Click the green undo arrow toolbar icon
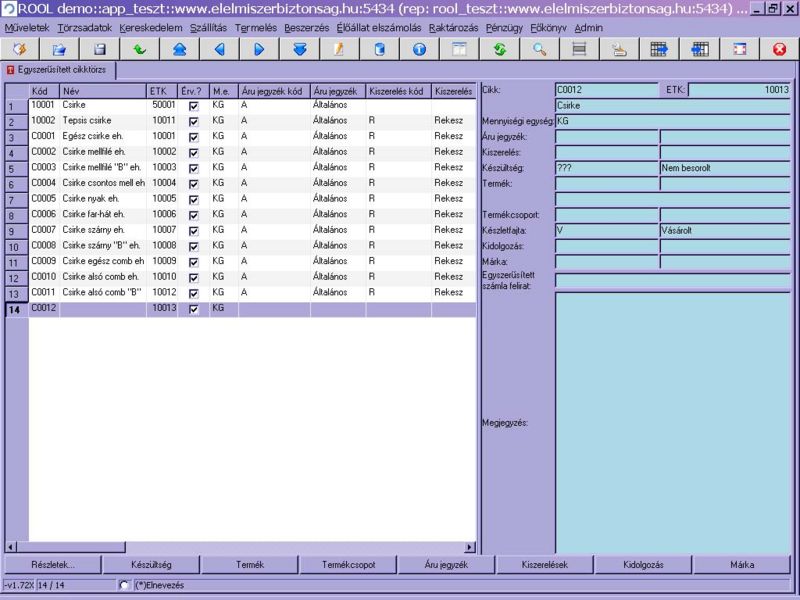Image resolution: width=800 pixels, height=600 pixels. [x=139, y=48]
